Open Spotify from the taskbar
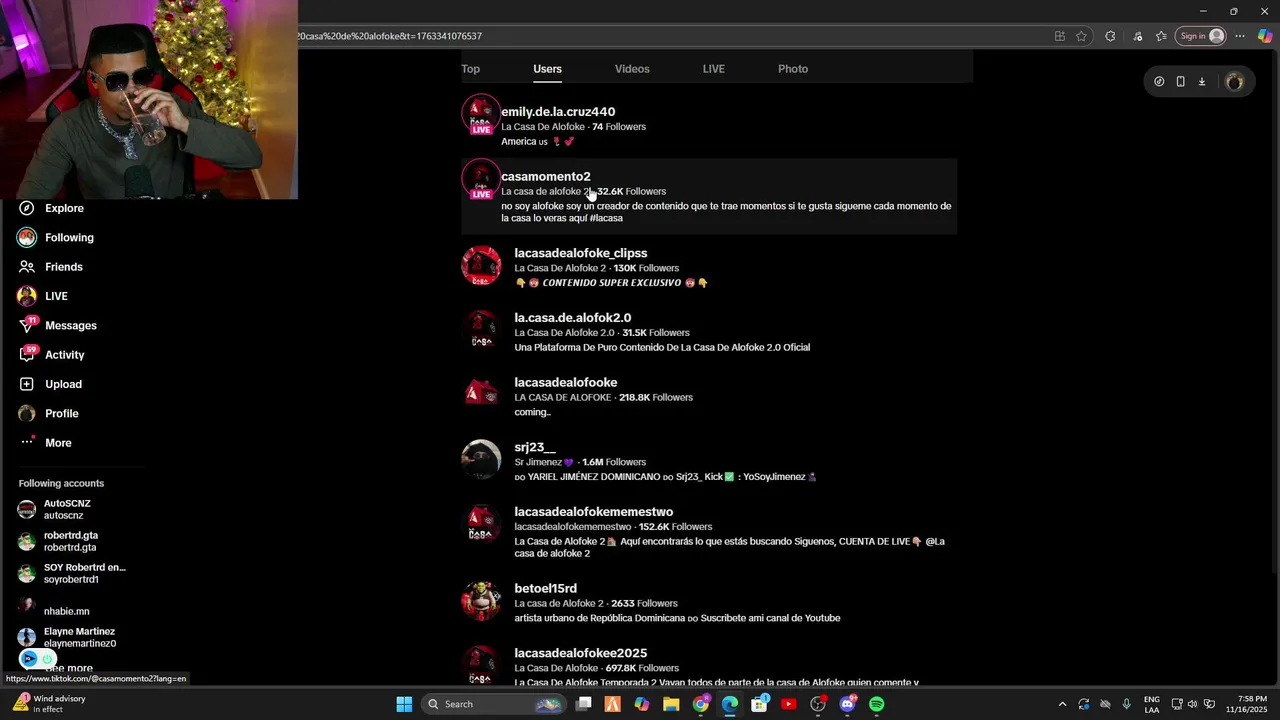This screenshot has height=720, width=1280. pyautogui.click(x=877, y=704)
